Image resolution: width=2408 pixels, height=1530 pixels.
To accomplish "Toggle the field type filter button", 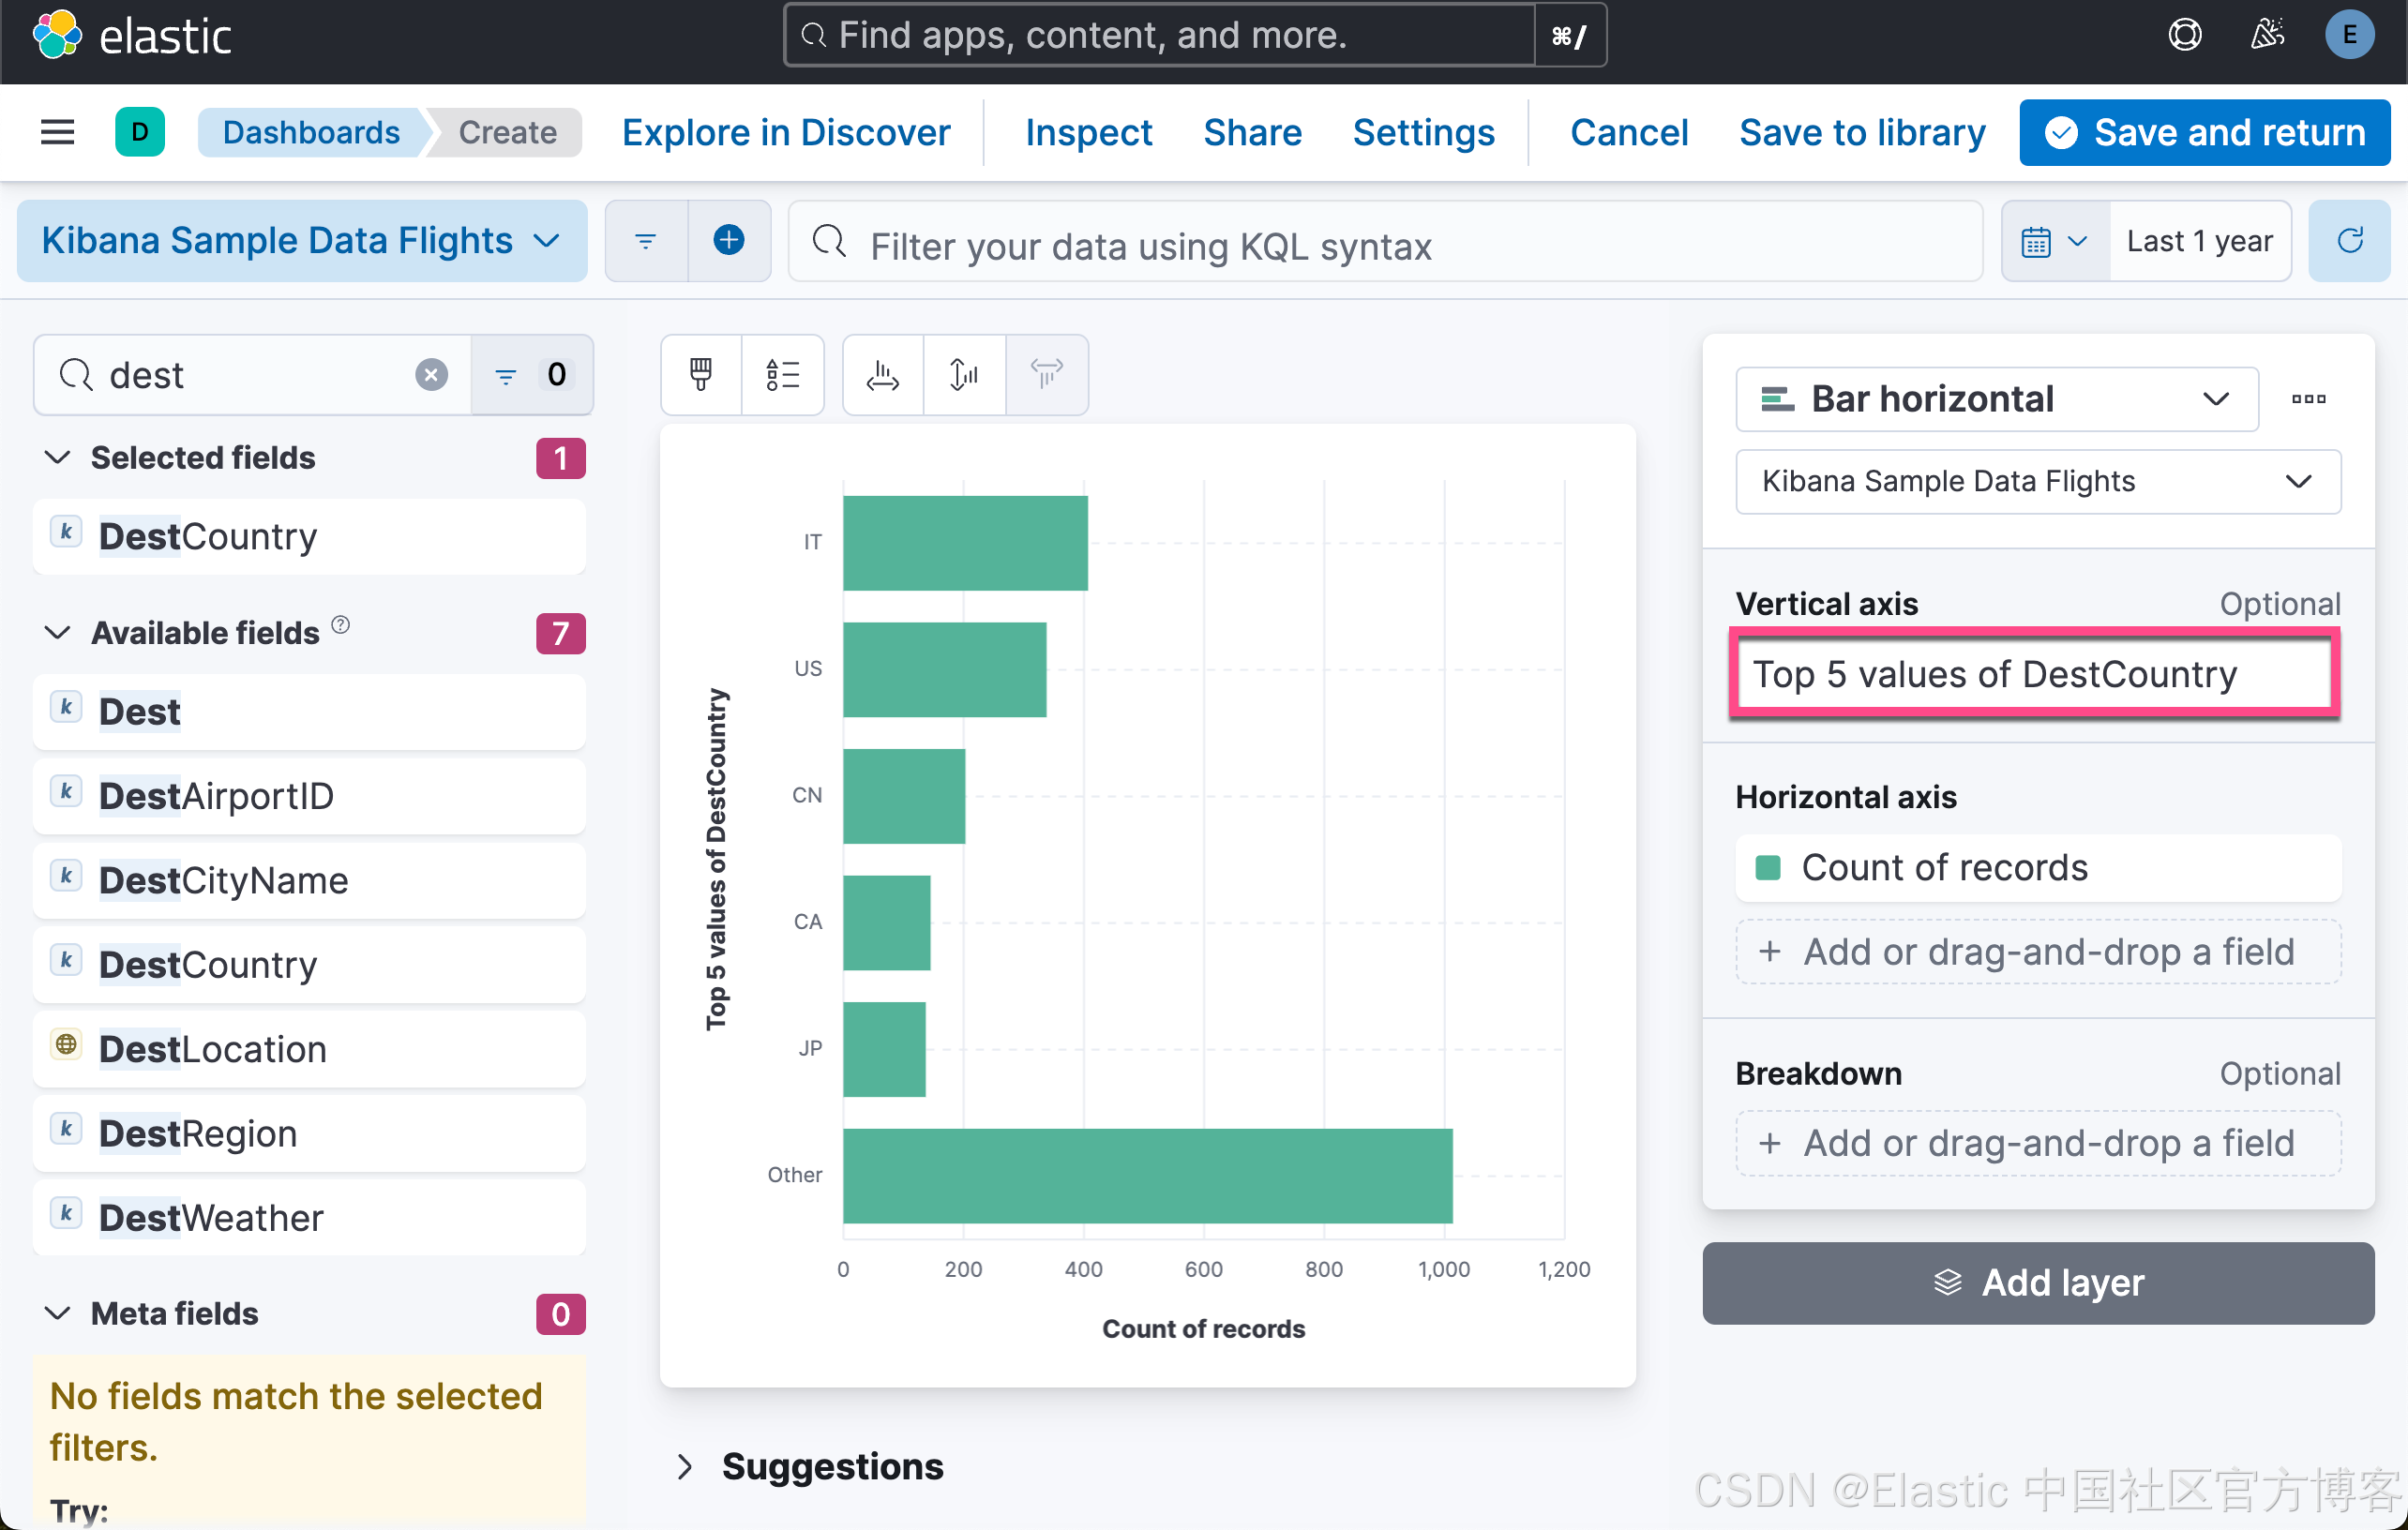I will coord(531,375).
